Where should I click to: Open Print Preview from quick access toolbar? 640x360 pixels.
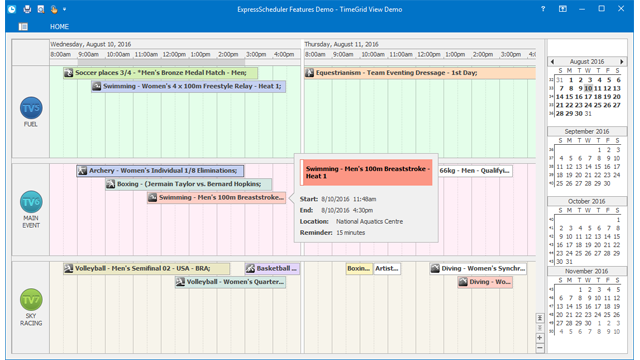coord(41,9)
